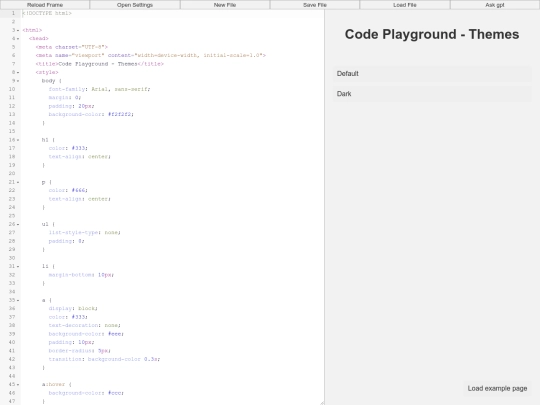Click the list-style-type: none line
The image size is (540, 405).
[84, 232]
